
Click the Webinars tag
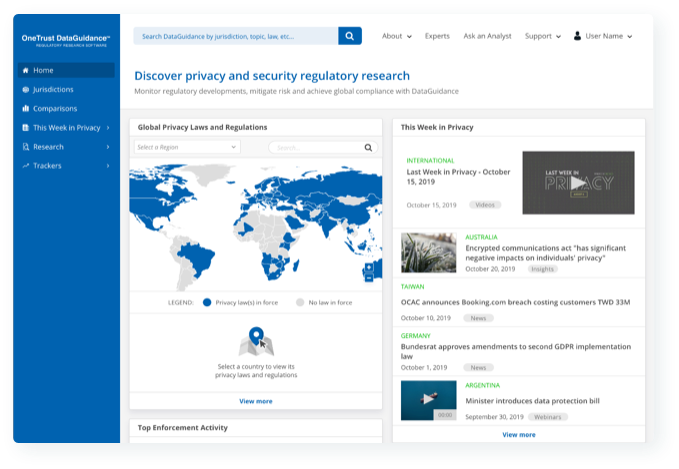point(547,417)
